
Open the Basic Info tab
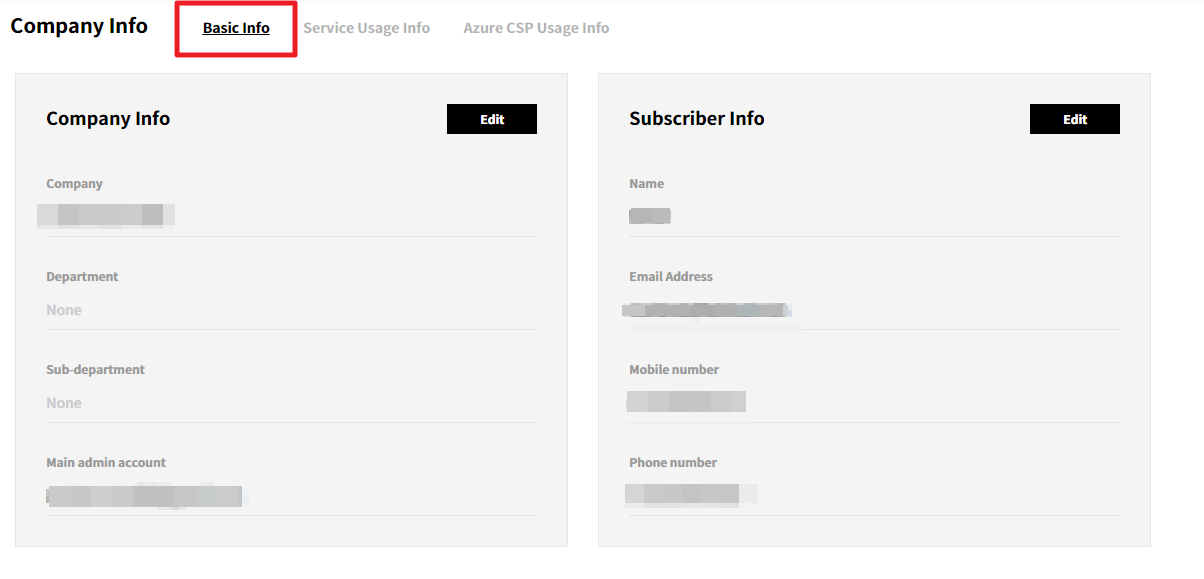[x=236, y=28]
